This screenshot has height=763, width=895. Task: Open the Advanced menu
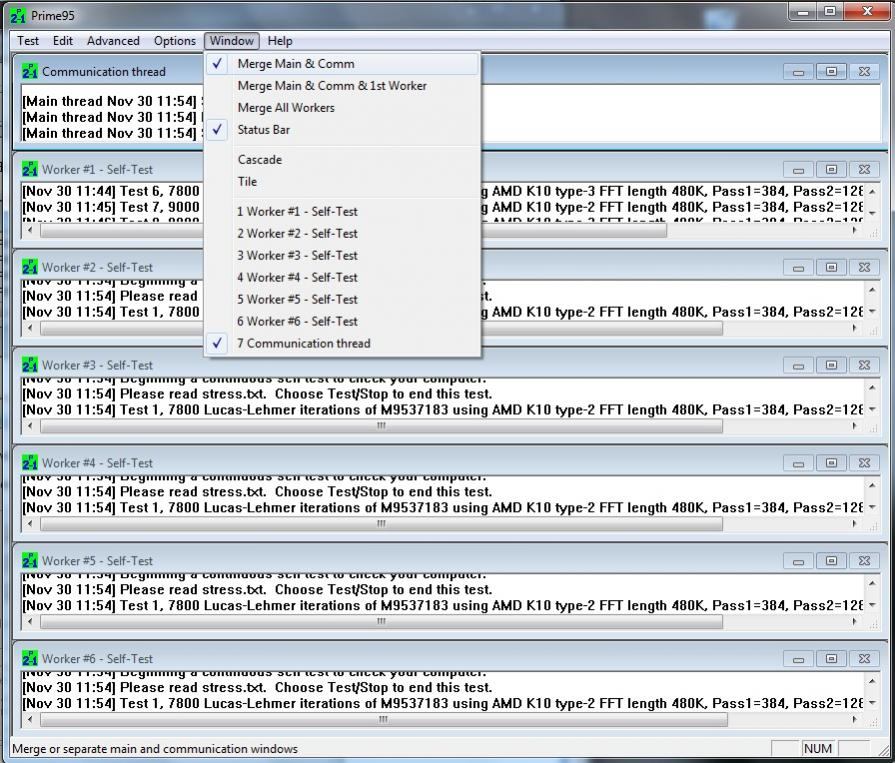point(113,41)
